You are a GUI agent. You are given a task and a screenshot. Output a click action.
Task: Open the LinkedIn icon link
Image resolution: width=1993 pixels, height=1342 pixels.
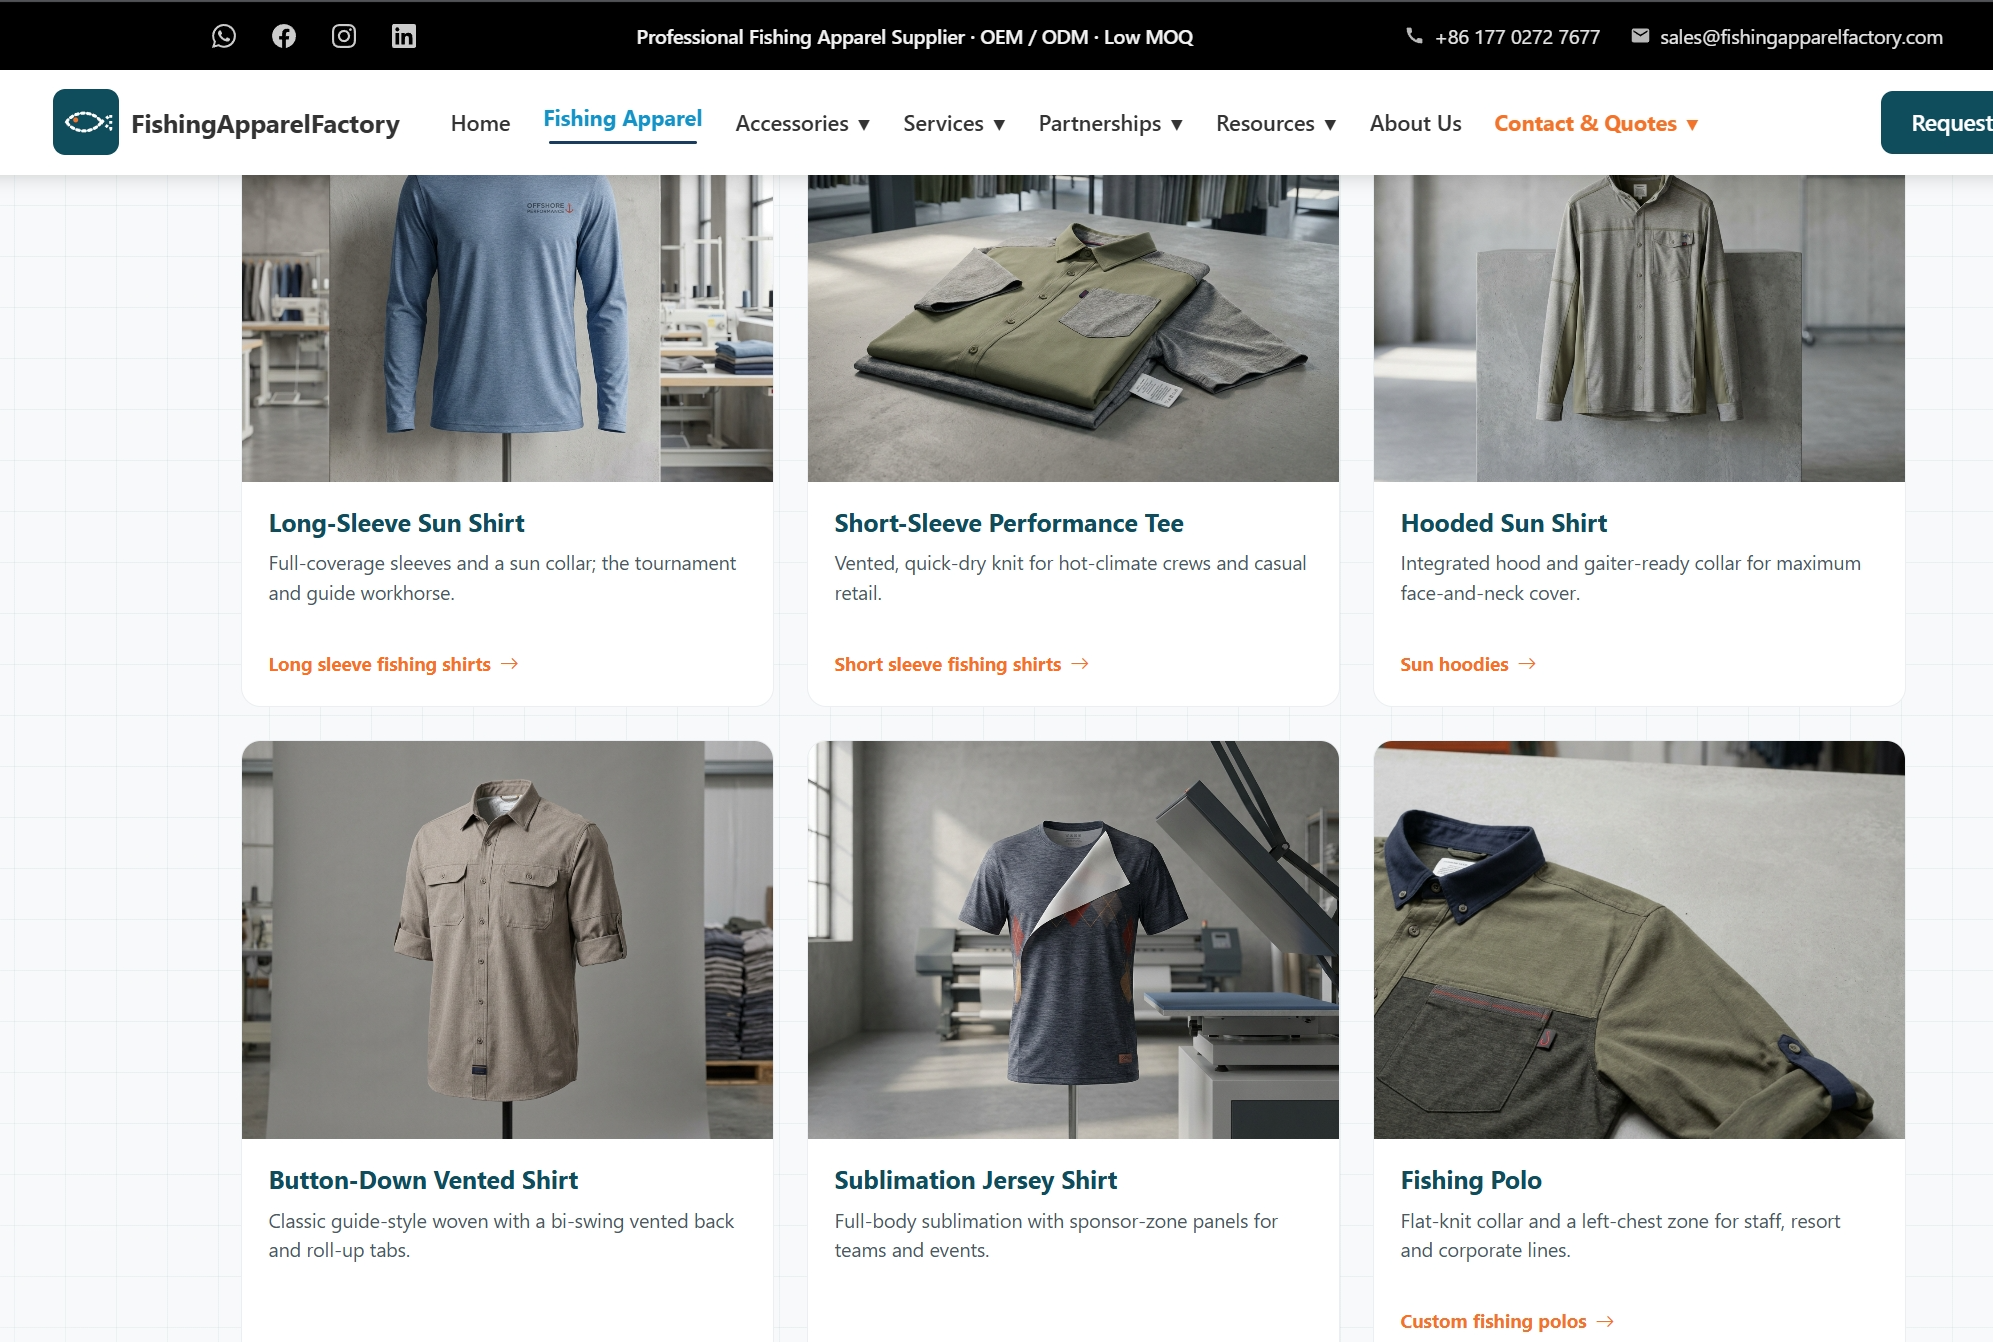pyautogui.click(x=404, y=36)
